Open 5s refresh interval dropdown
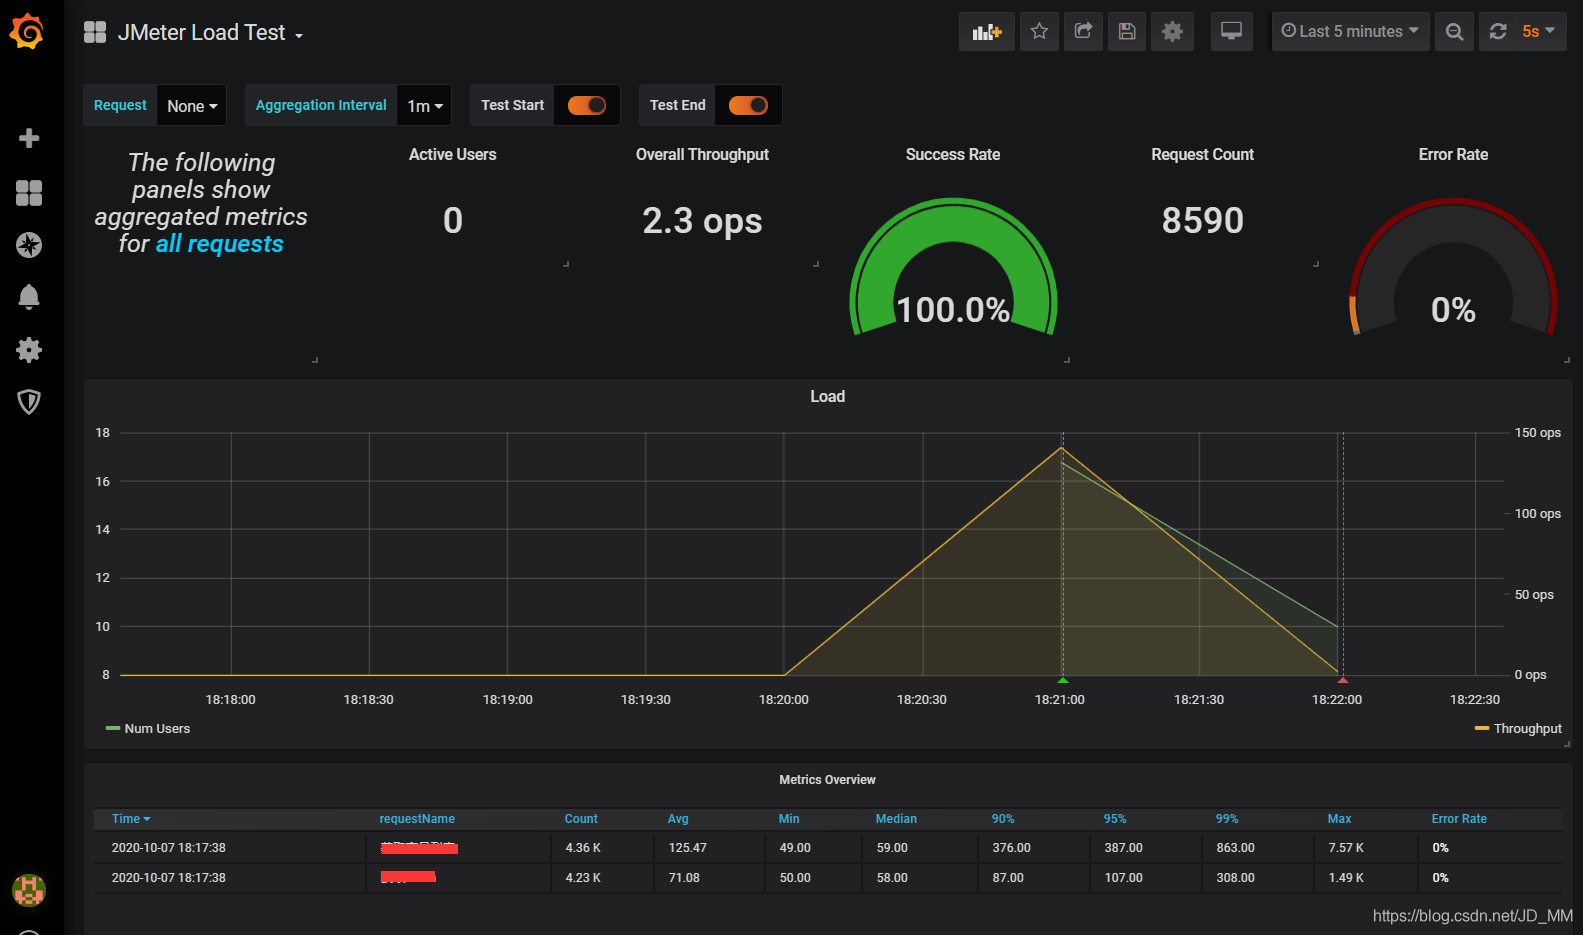Screen dimensions: 1583x935 point(1539,32)
